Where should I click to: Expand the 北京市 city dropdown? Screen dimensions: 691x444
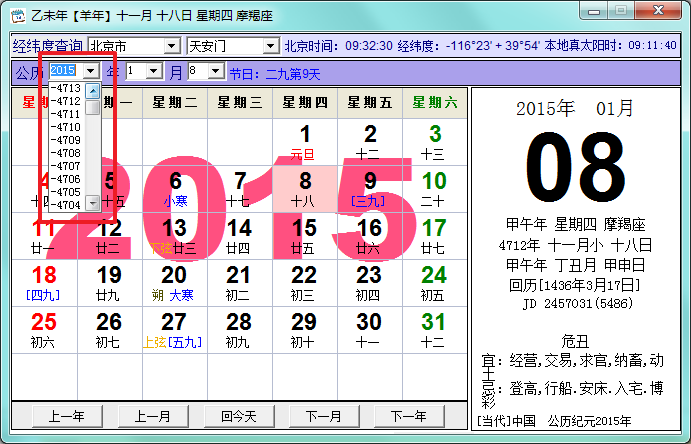(x=171, y=45)
